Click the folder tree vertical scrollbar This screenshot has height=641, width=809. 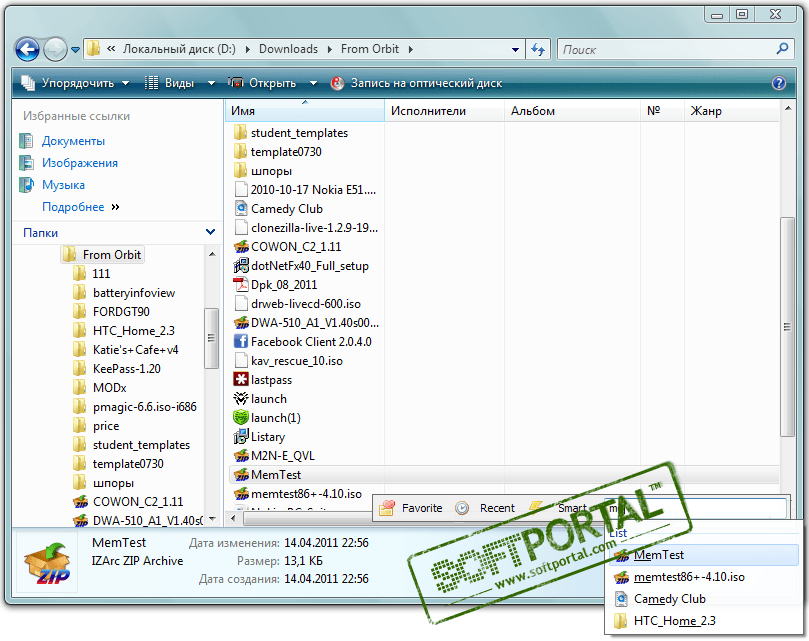(x=211, y=339)
